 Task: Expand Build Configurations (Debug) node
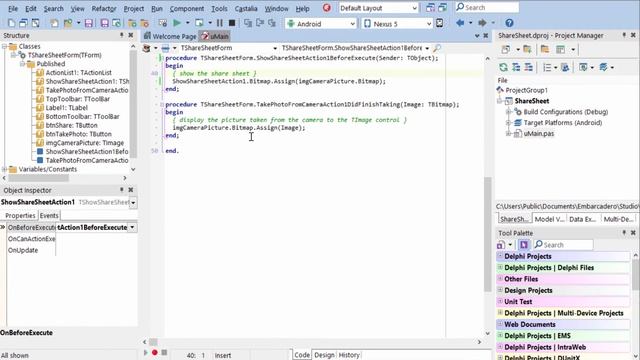coord(509,111)
